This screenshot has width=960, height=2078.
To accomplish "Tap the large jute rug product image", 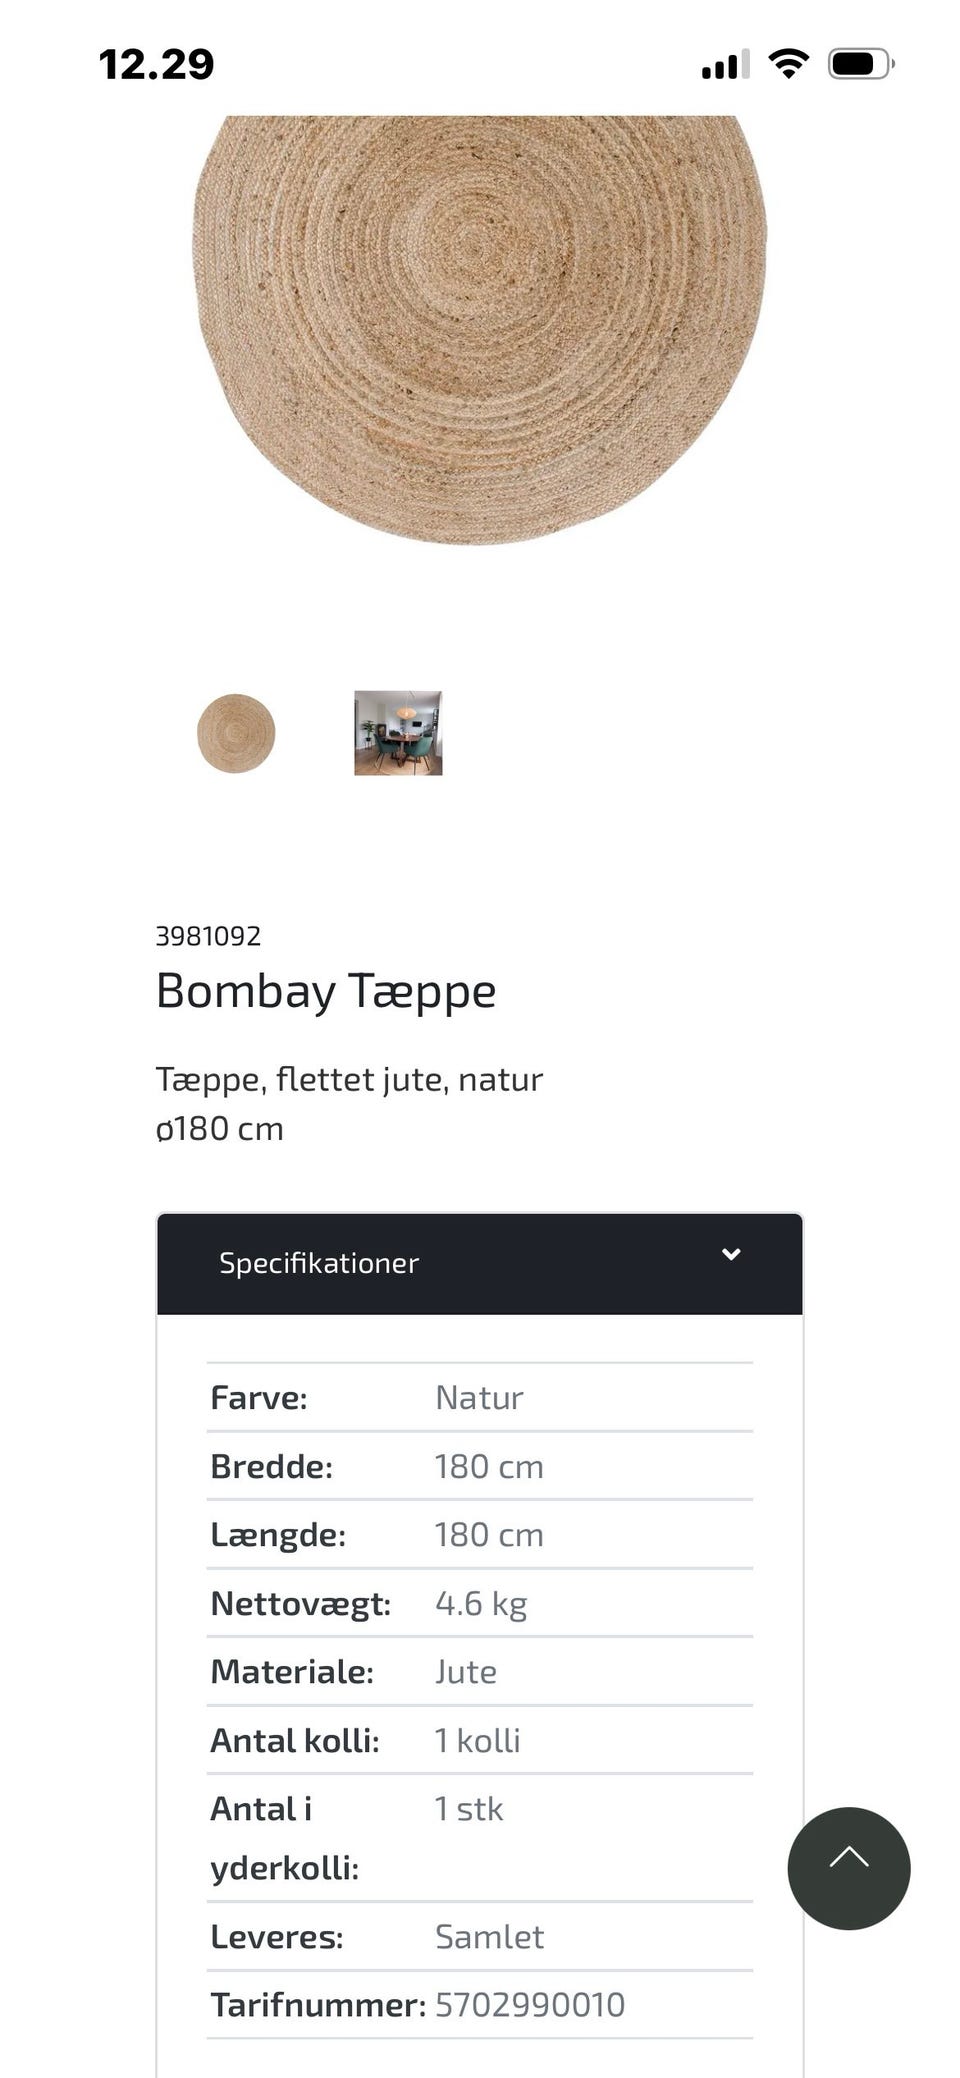I will 479,330.
